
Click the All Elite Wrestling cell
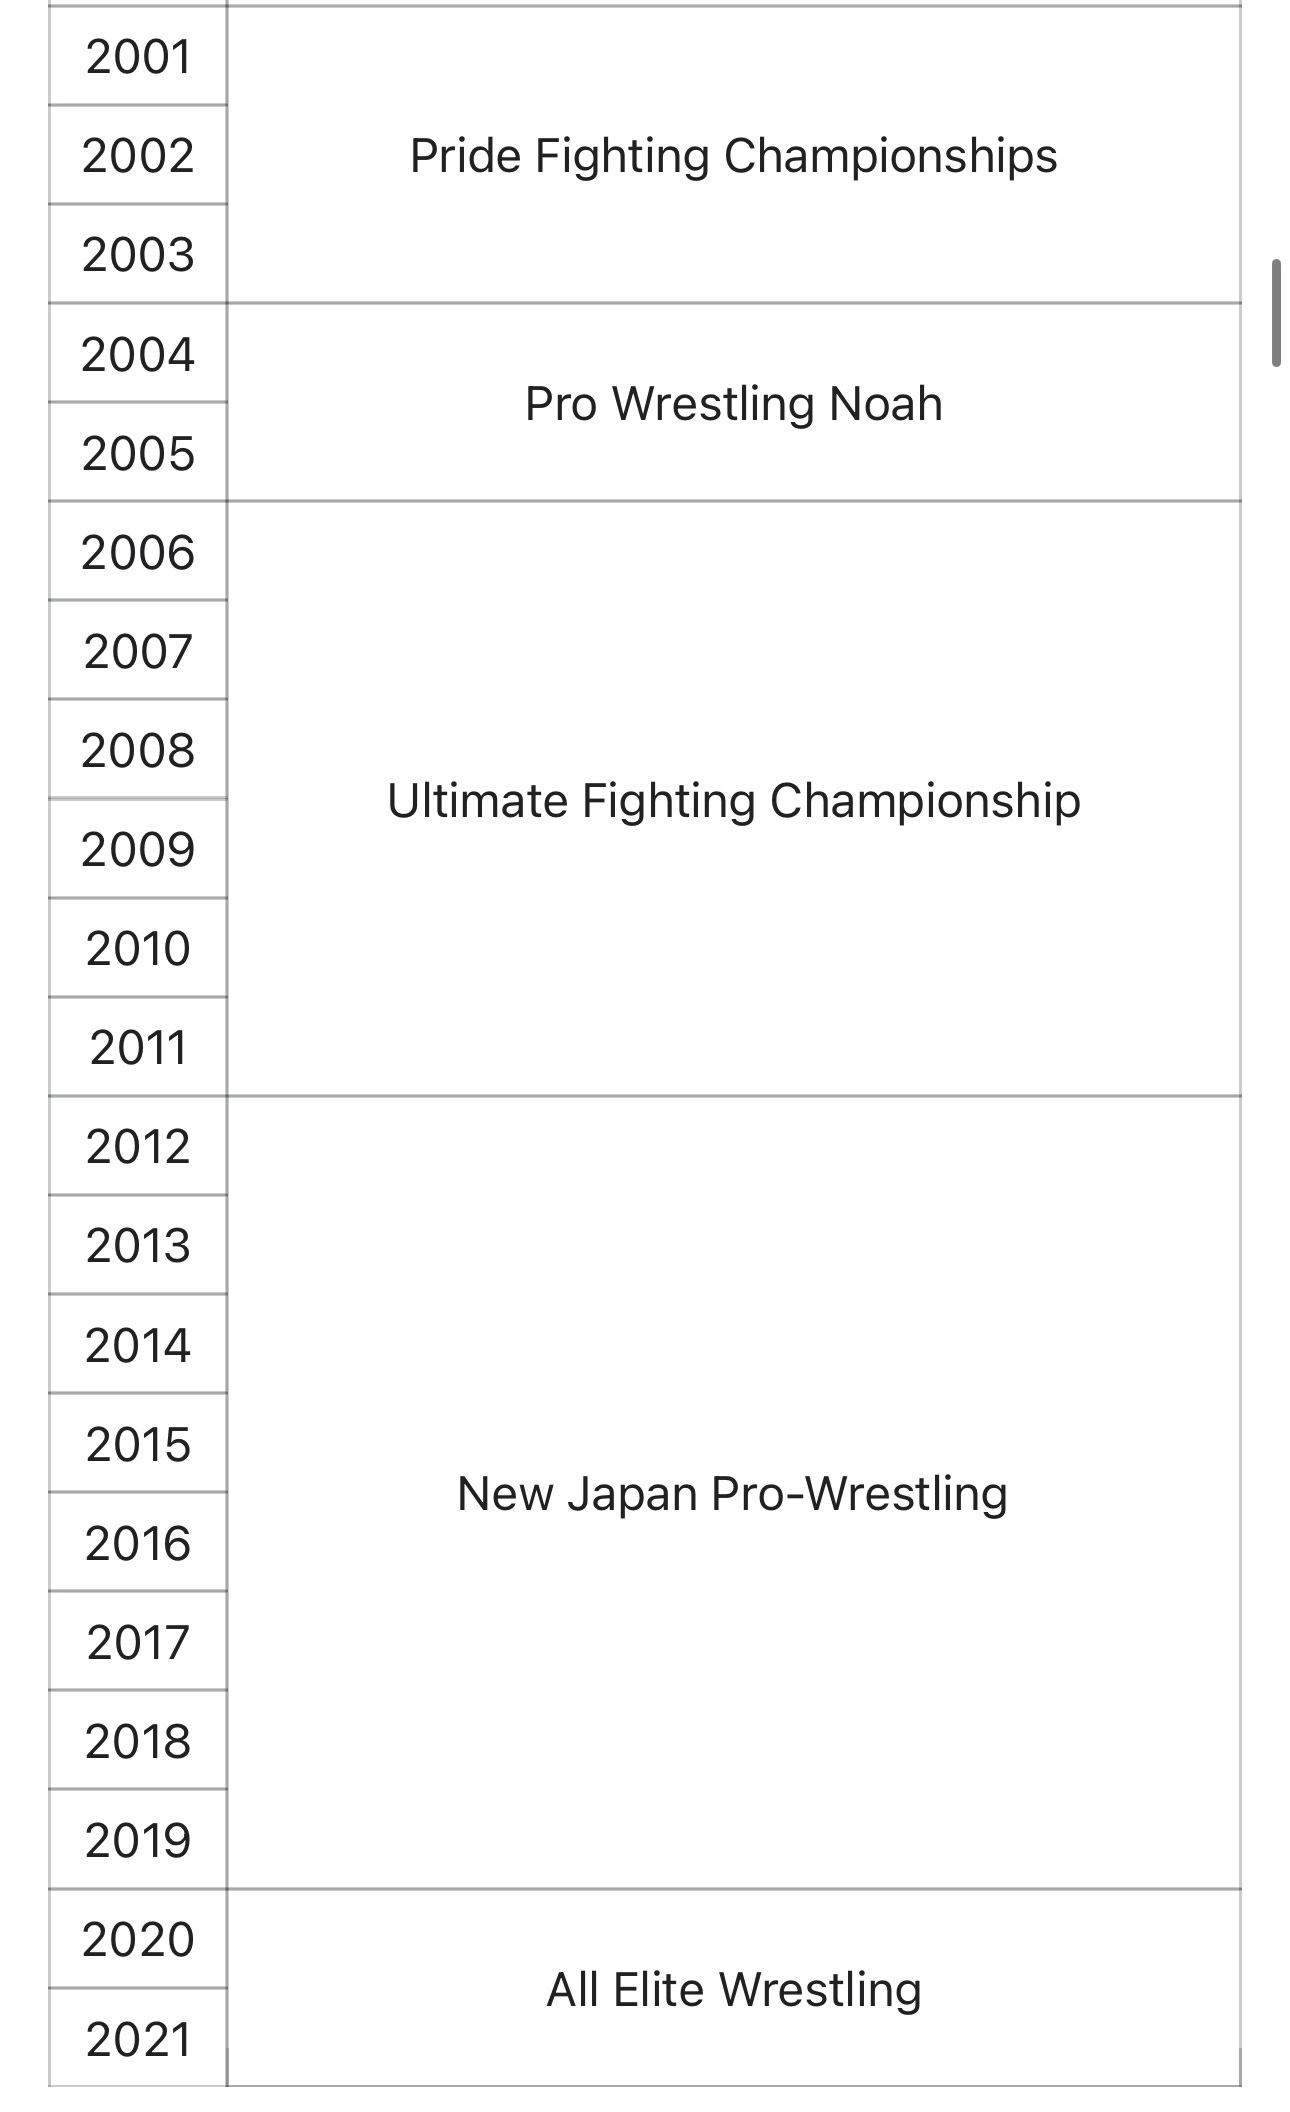[733, 1990]
